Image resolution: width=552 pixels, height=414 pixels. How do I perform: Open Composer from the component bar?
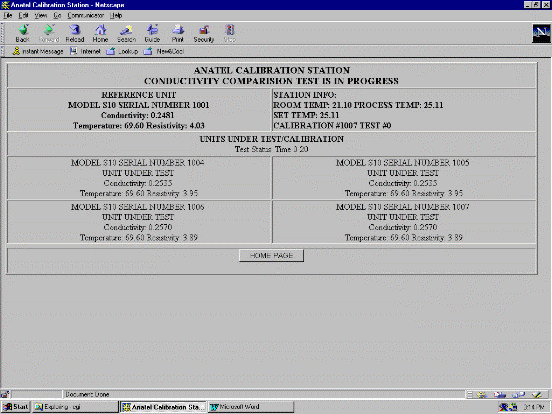tap(537, 395)
